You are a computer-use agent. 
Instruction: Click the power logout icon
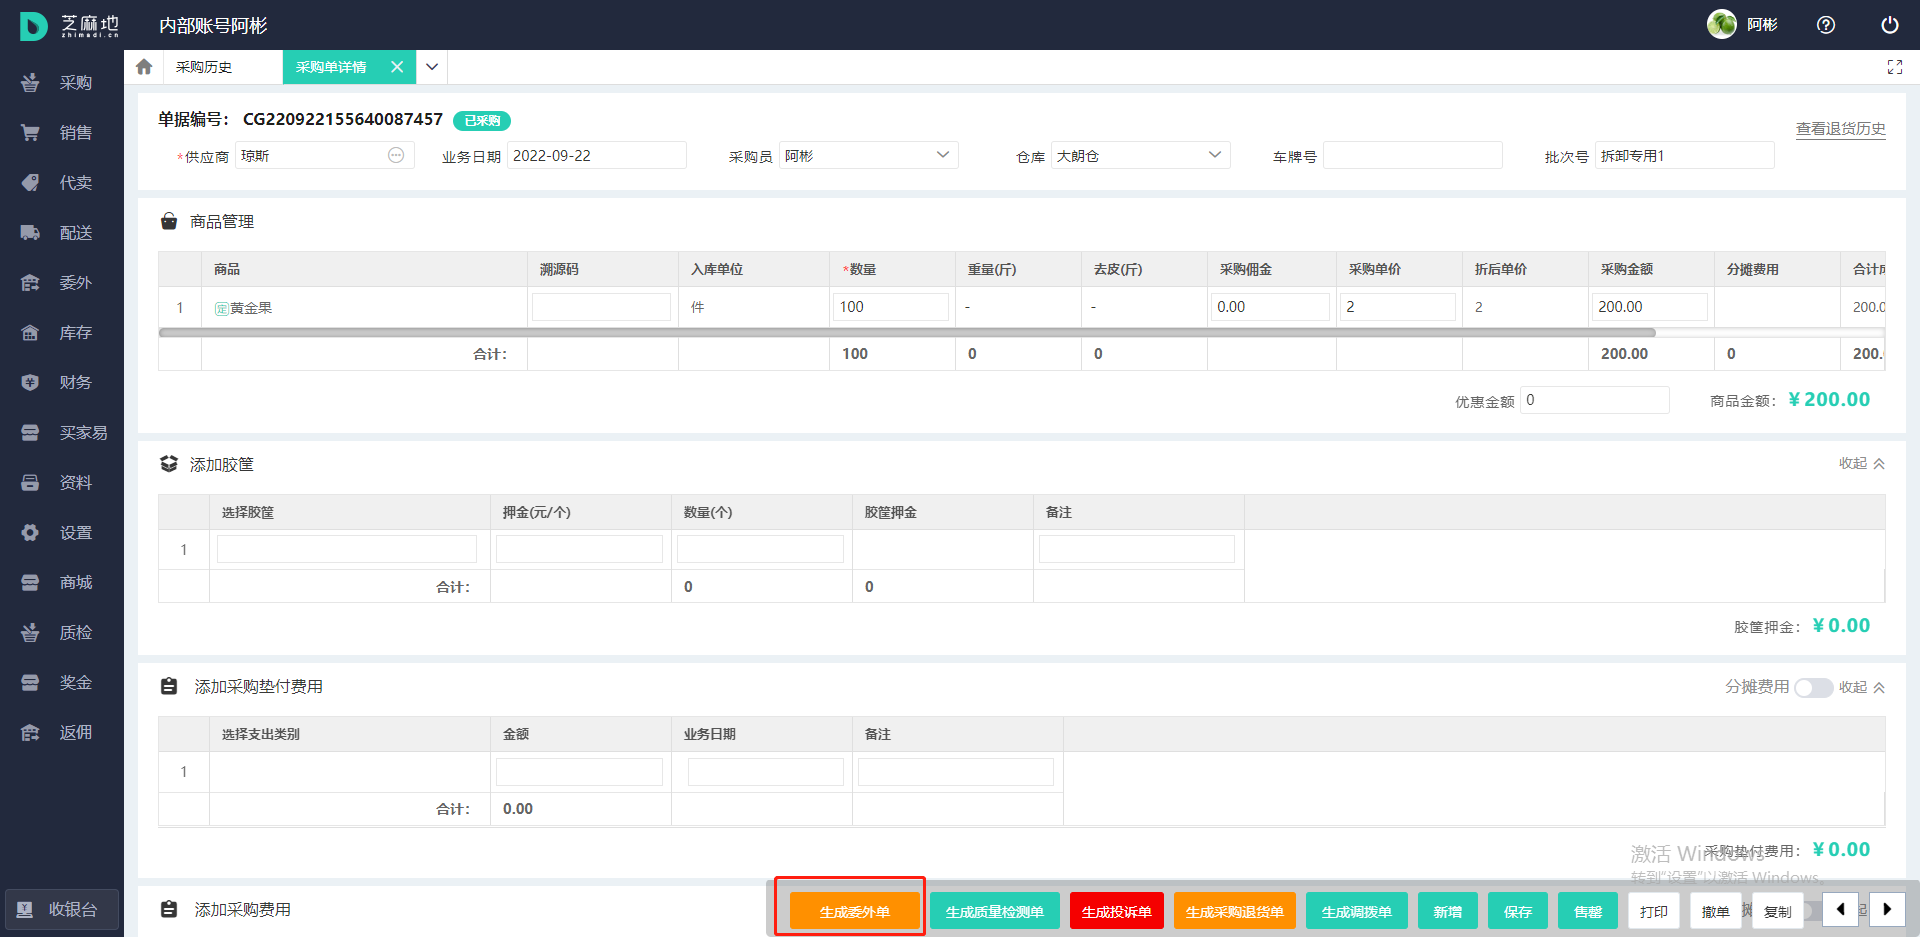[x=1890, y=25]
